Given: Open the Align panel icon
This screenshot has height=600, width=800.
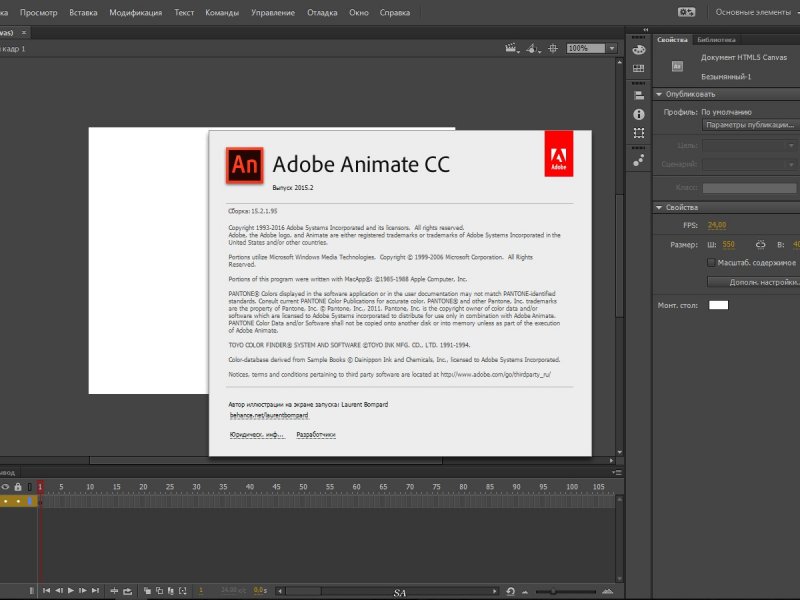Looking at the screenshot, I should pos(638,95).
